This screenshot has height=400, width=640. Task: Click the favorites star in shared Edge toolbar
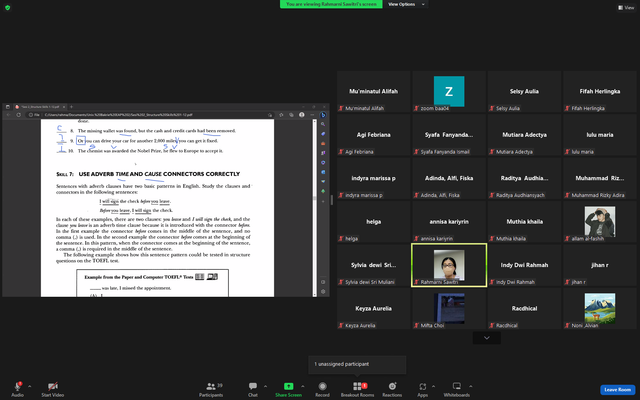(281, 115)
